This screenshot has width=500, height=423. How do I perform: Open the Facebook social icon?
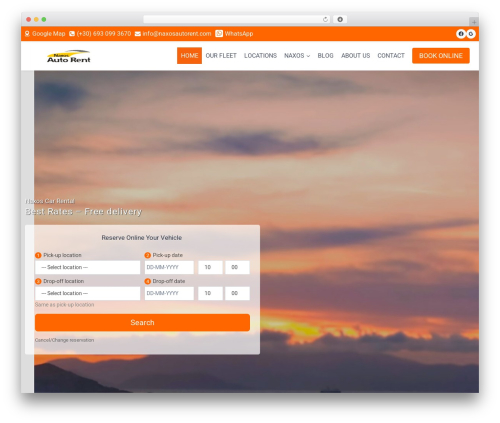(461, 34)
